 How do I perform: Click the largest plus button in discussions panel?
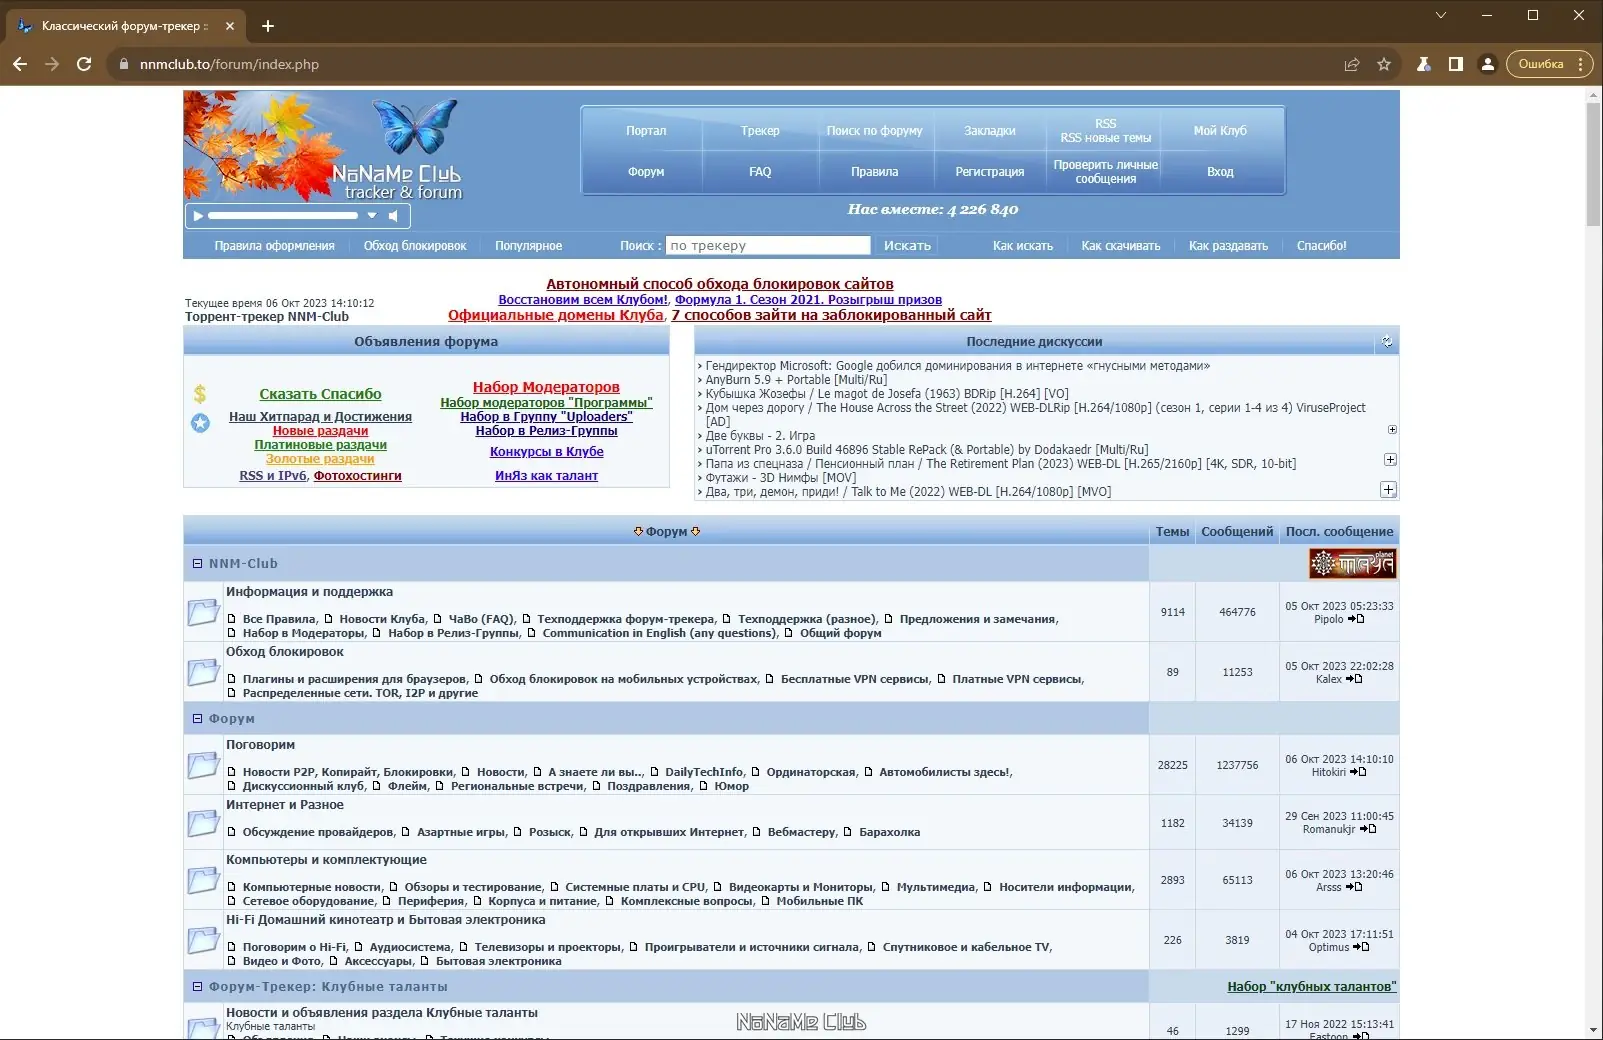tap(1388, 490)
